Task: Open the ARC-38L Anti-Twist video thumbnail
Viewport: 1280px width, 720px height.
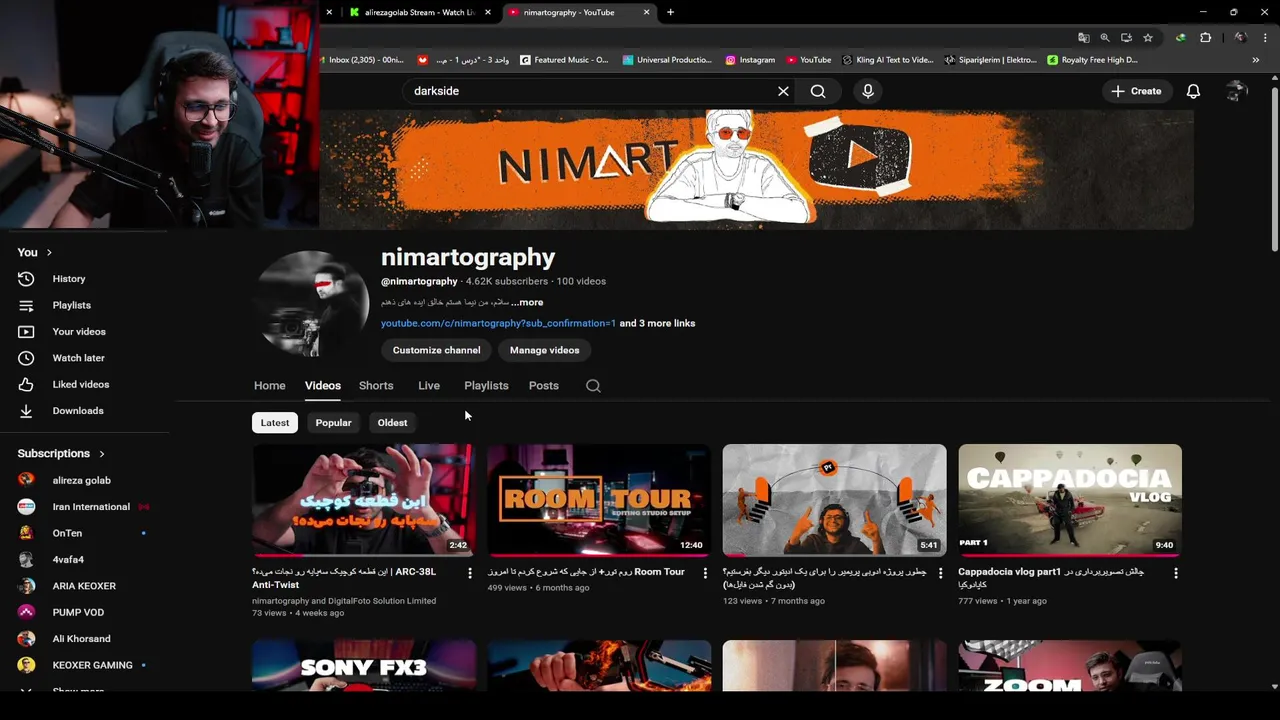Action: tap(364, 500)
